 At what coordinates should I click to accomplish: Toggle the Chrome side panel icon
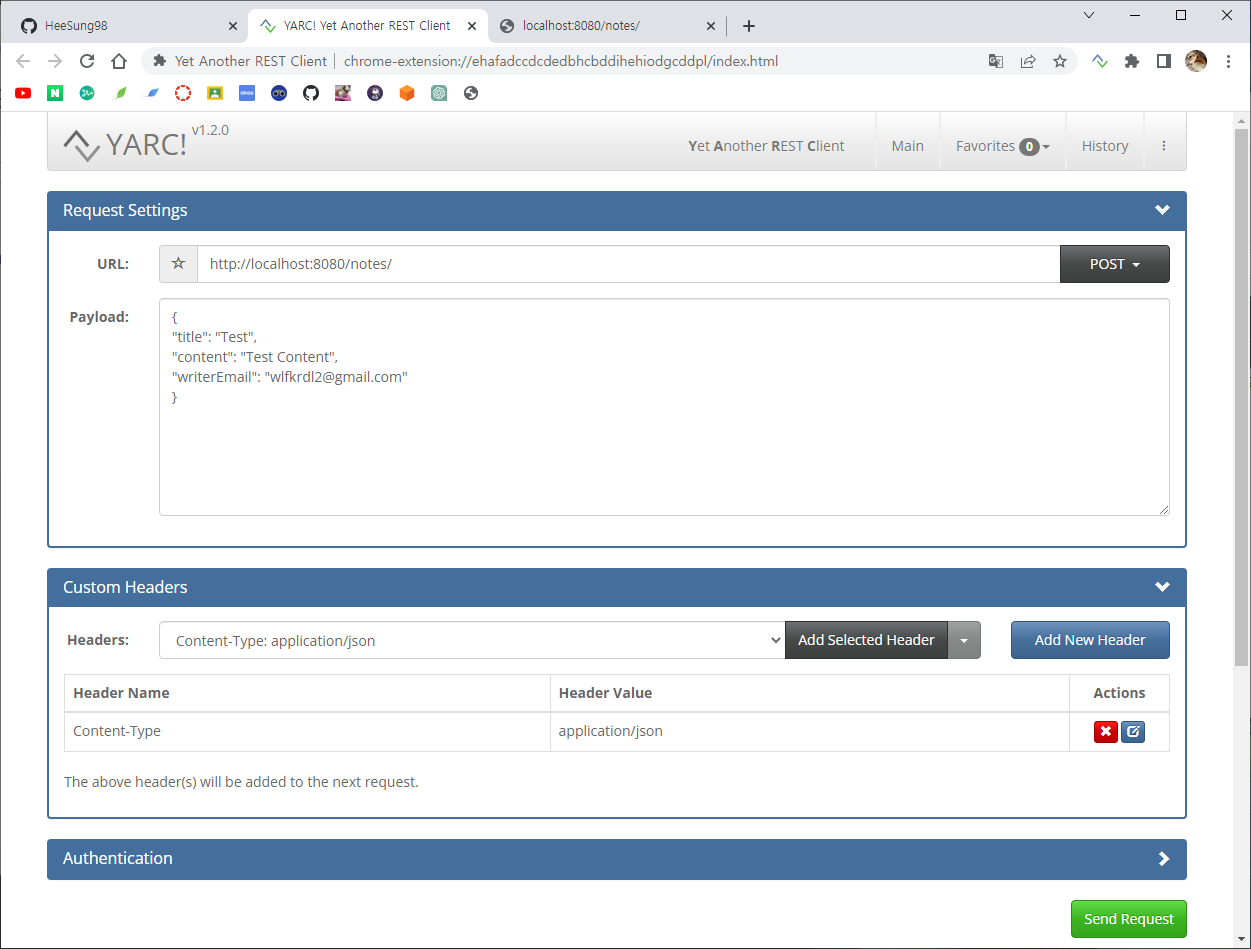click(x=1164, y=61)
